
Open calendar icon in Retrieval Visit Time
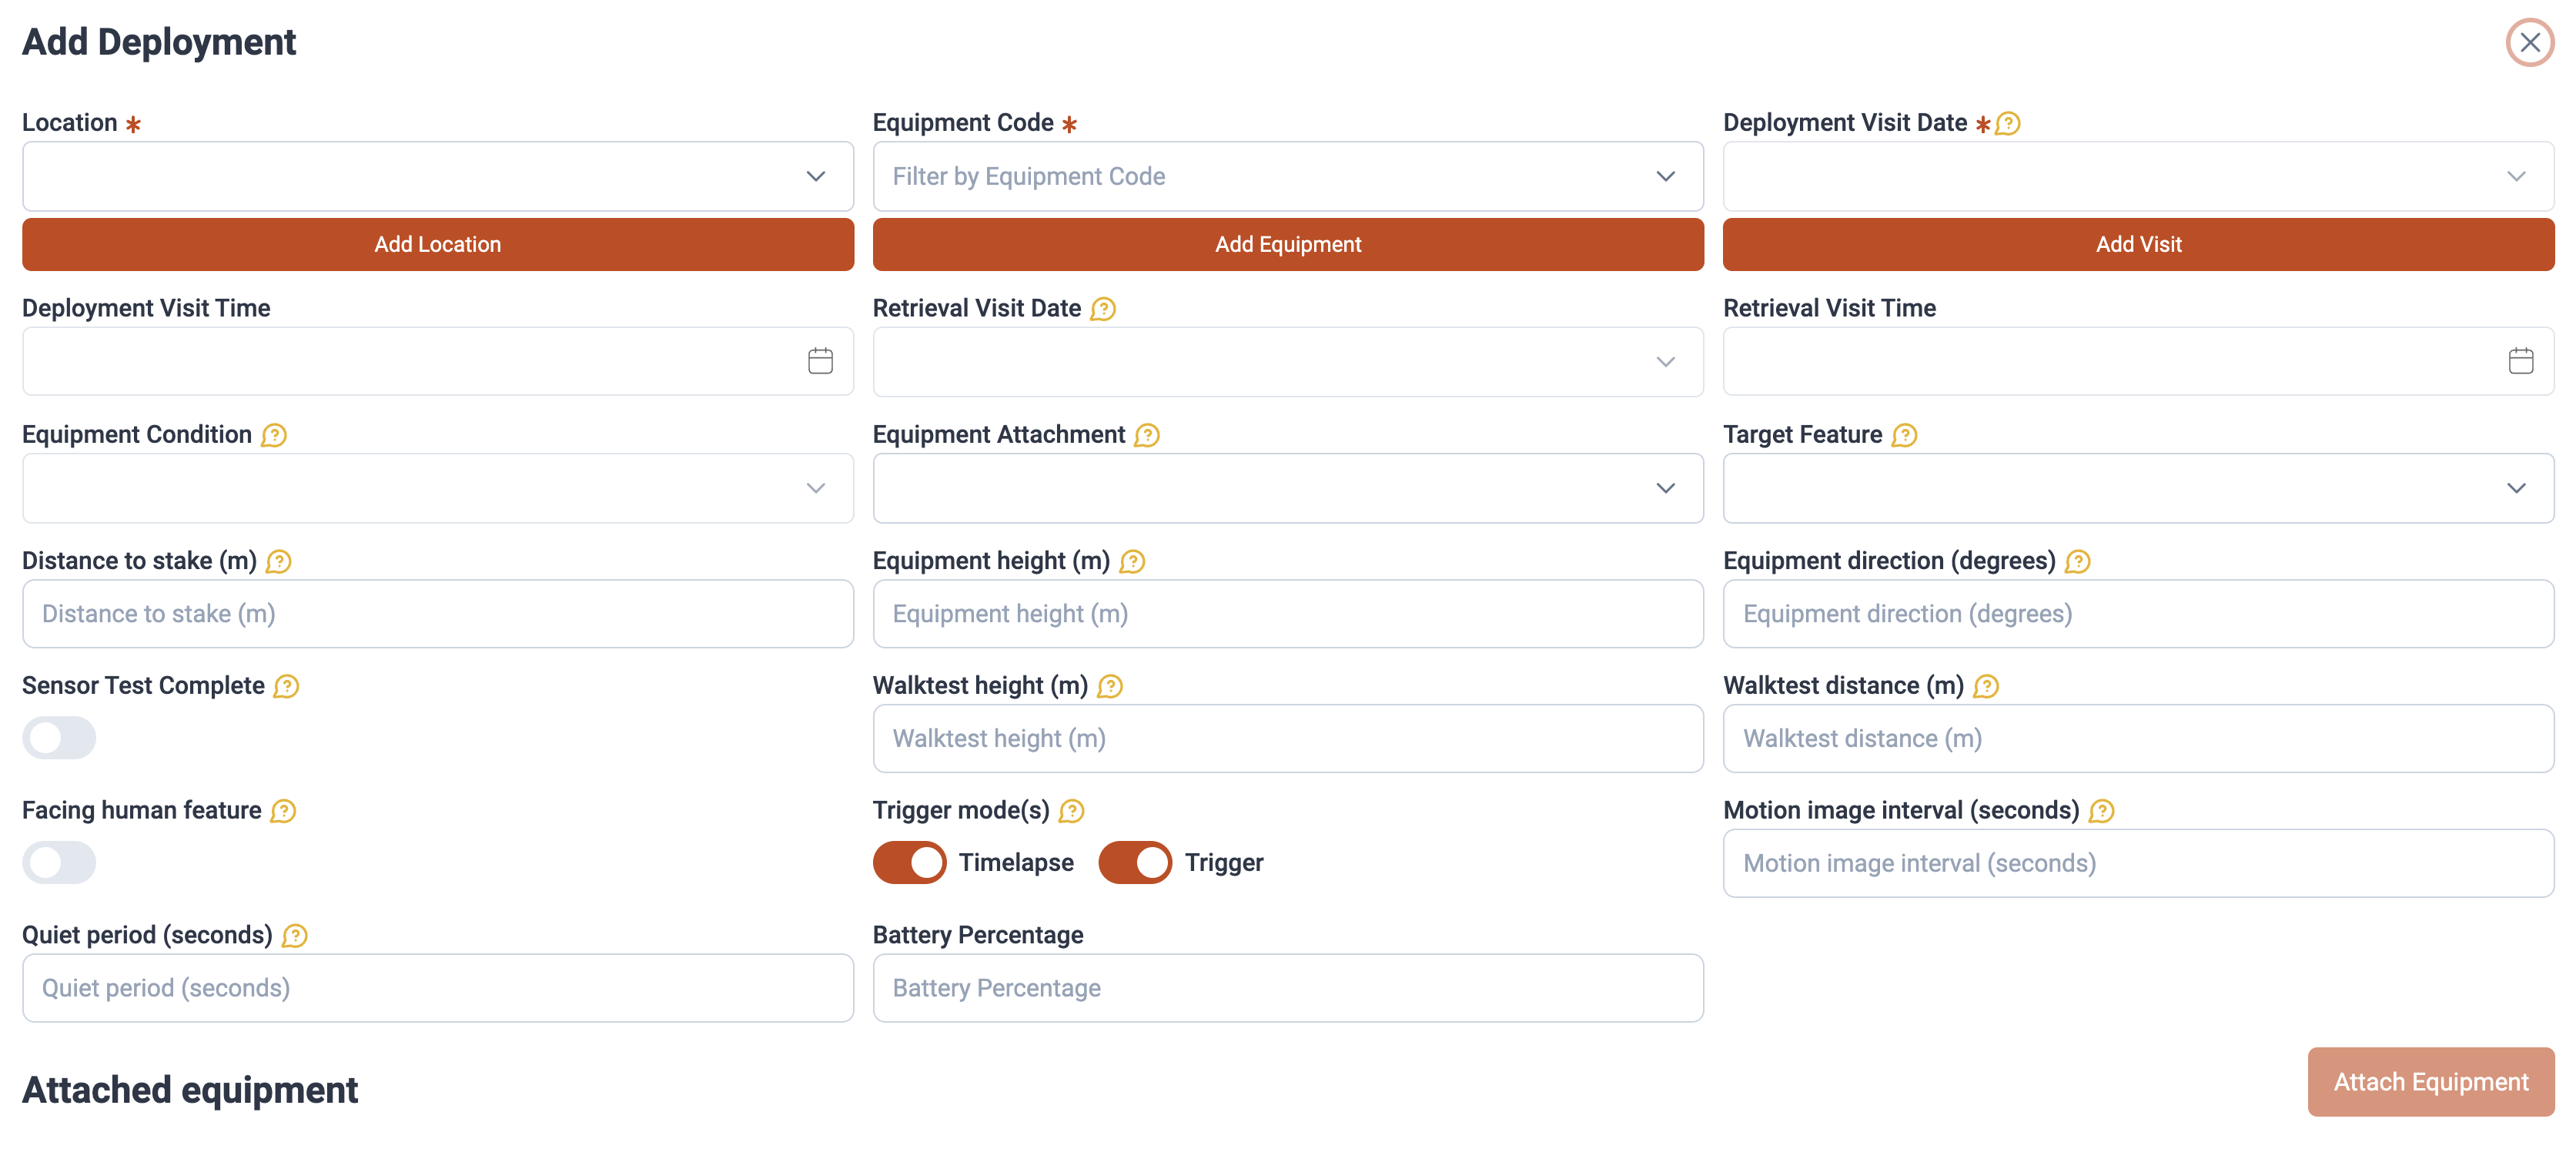[2520, 361]
